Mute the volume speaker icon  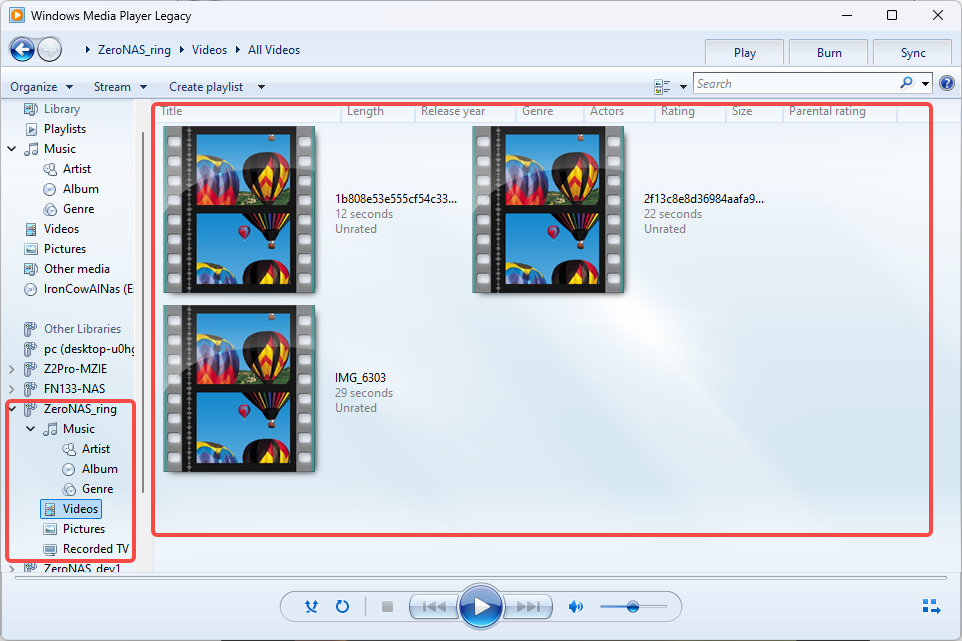pyautogui.click(x=575, y=607)
